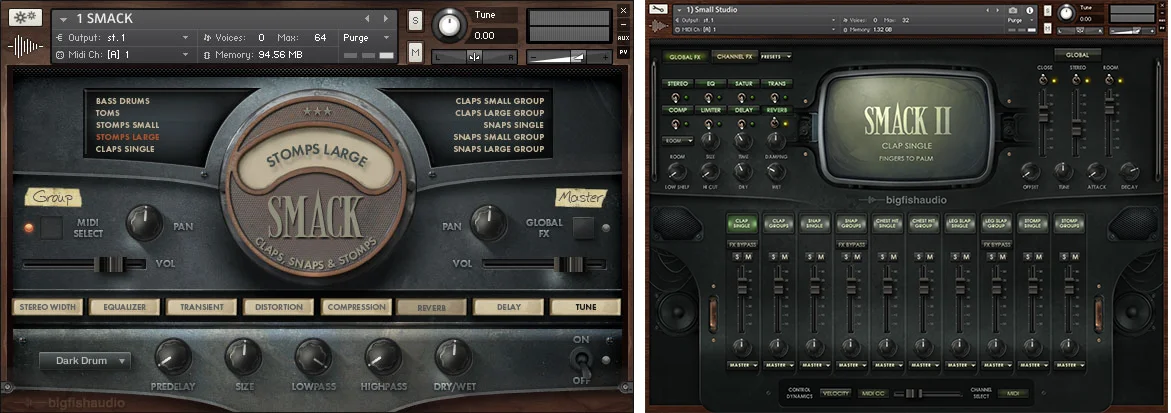Flip the toggle switch under STEREO effect
This screenshot has height=413, width=1171.
(676, 97)
